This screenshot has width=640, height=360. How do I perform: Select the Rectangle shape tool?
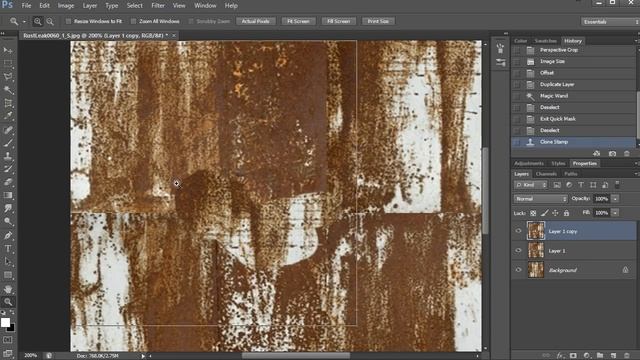(x=8, y=275)
